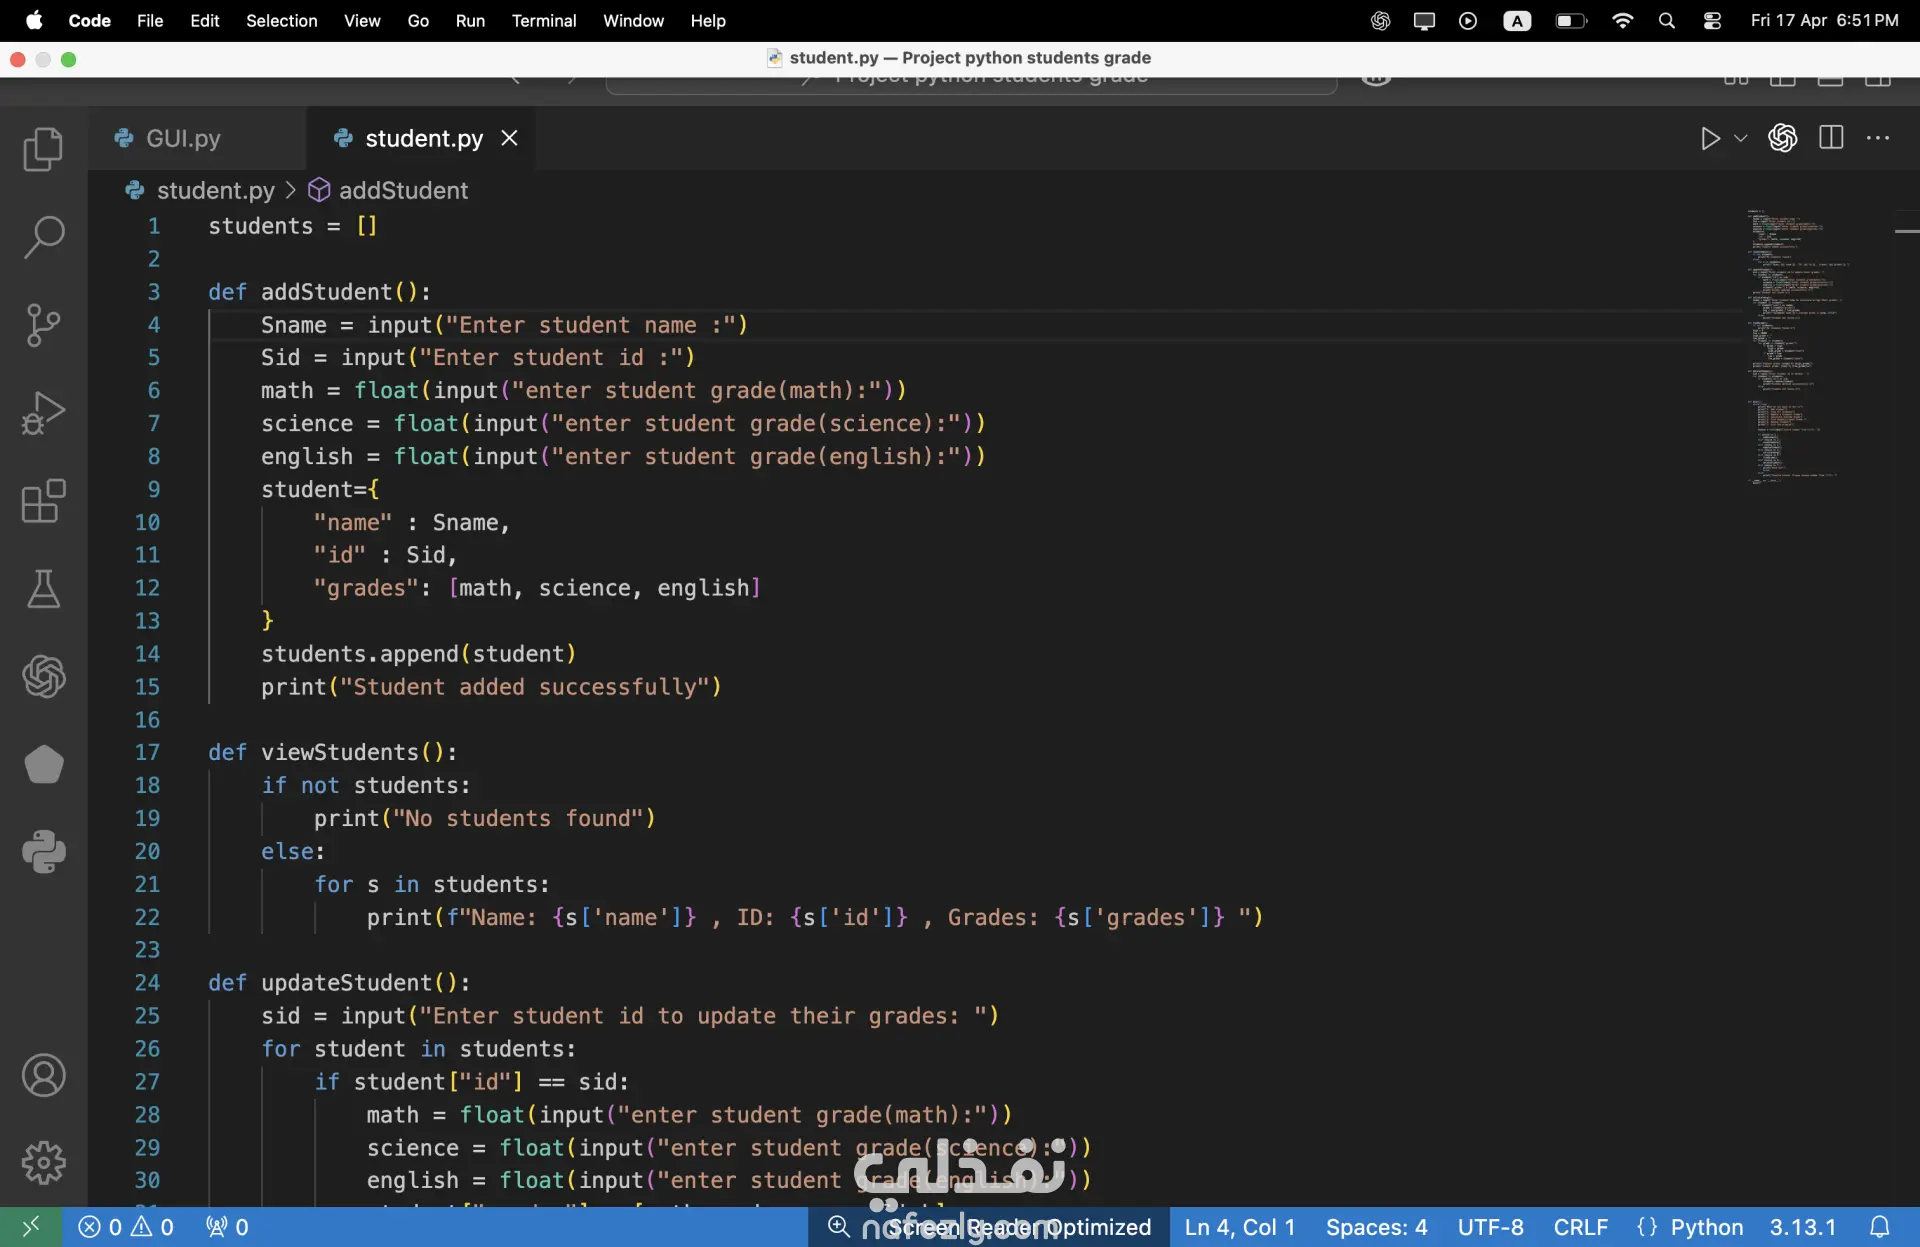Viewport: 1920px width, 1247px height.
Task: Click the date and time clock
Action: click(1824, 20)
